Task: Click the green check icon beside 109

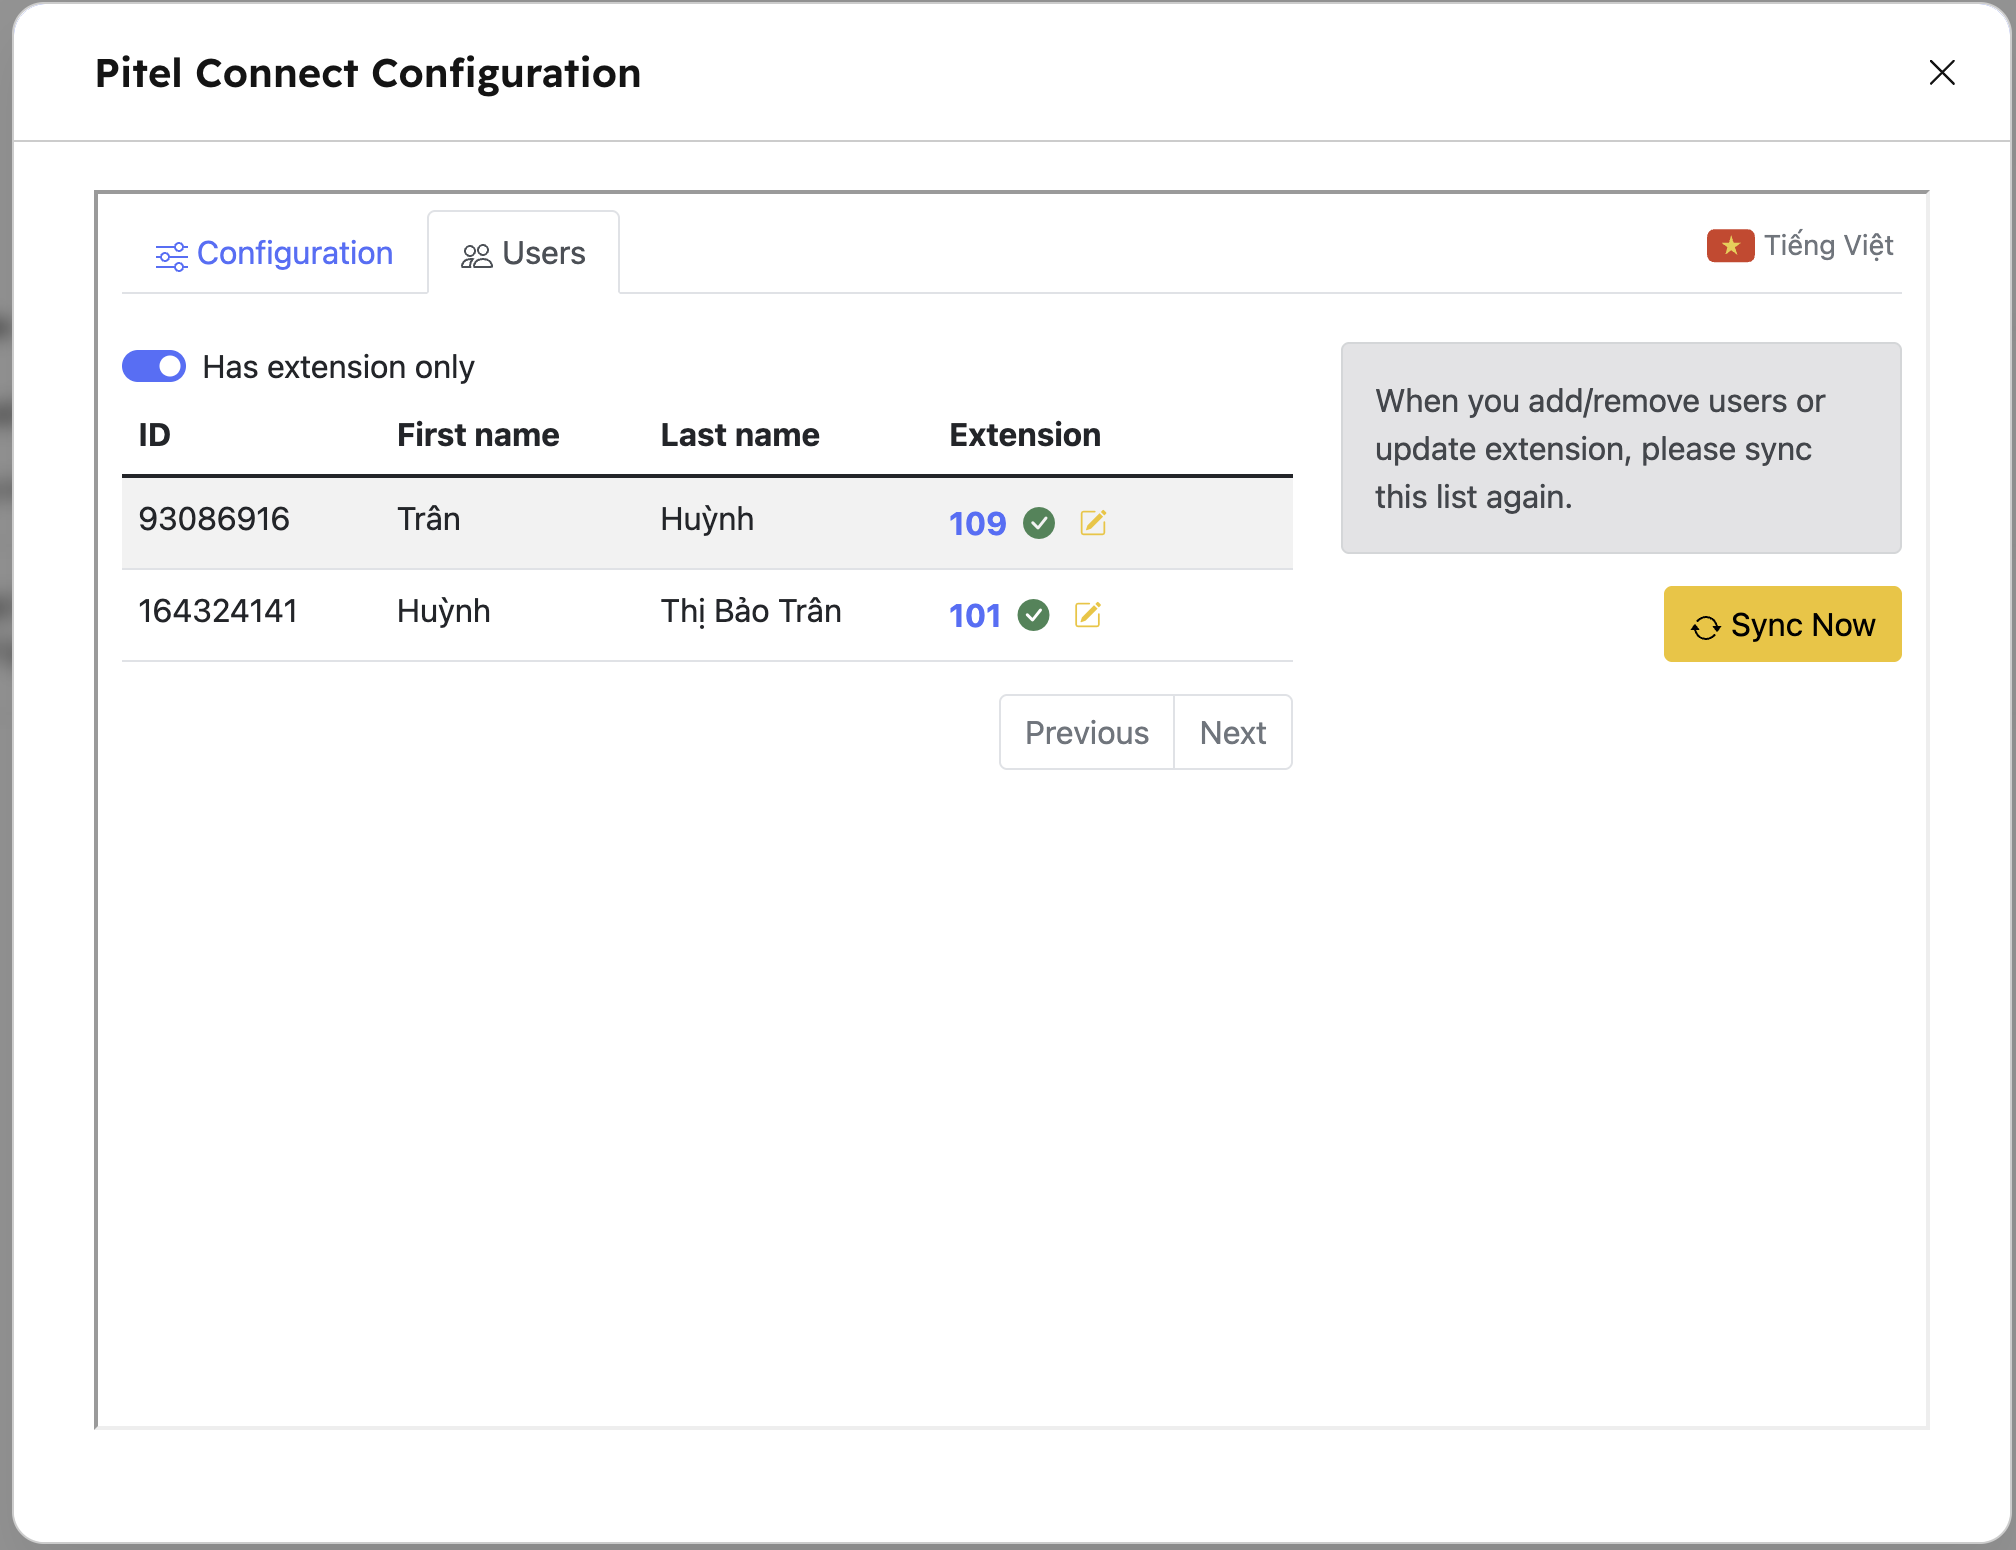Action: coord(1039,522)
